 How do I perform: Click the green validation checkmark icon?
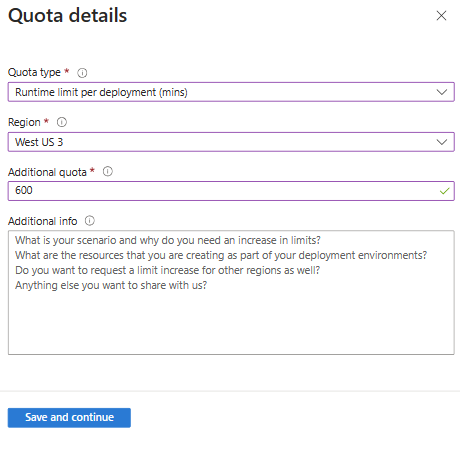pos(444,191)
